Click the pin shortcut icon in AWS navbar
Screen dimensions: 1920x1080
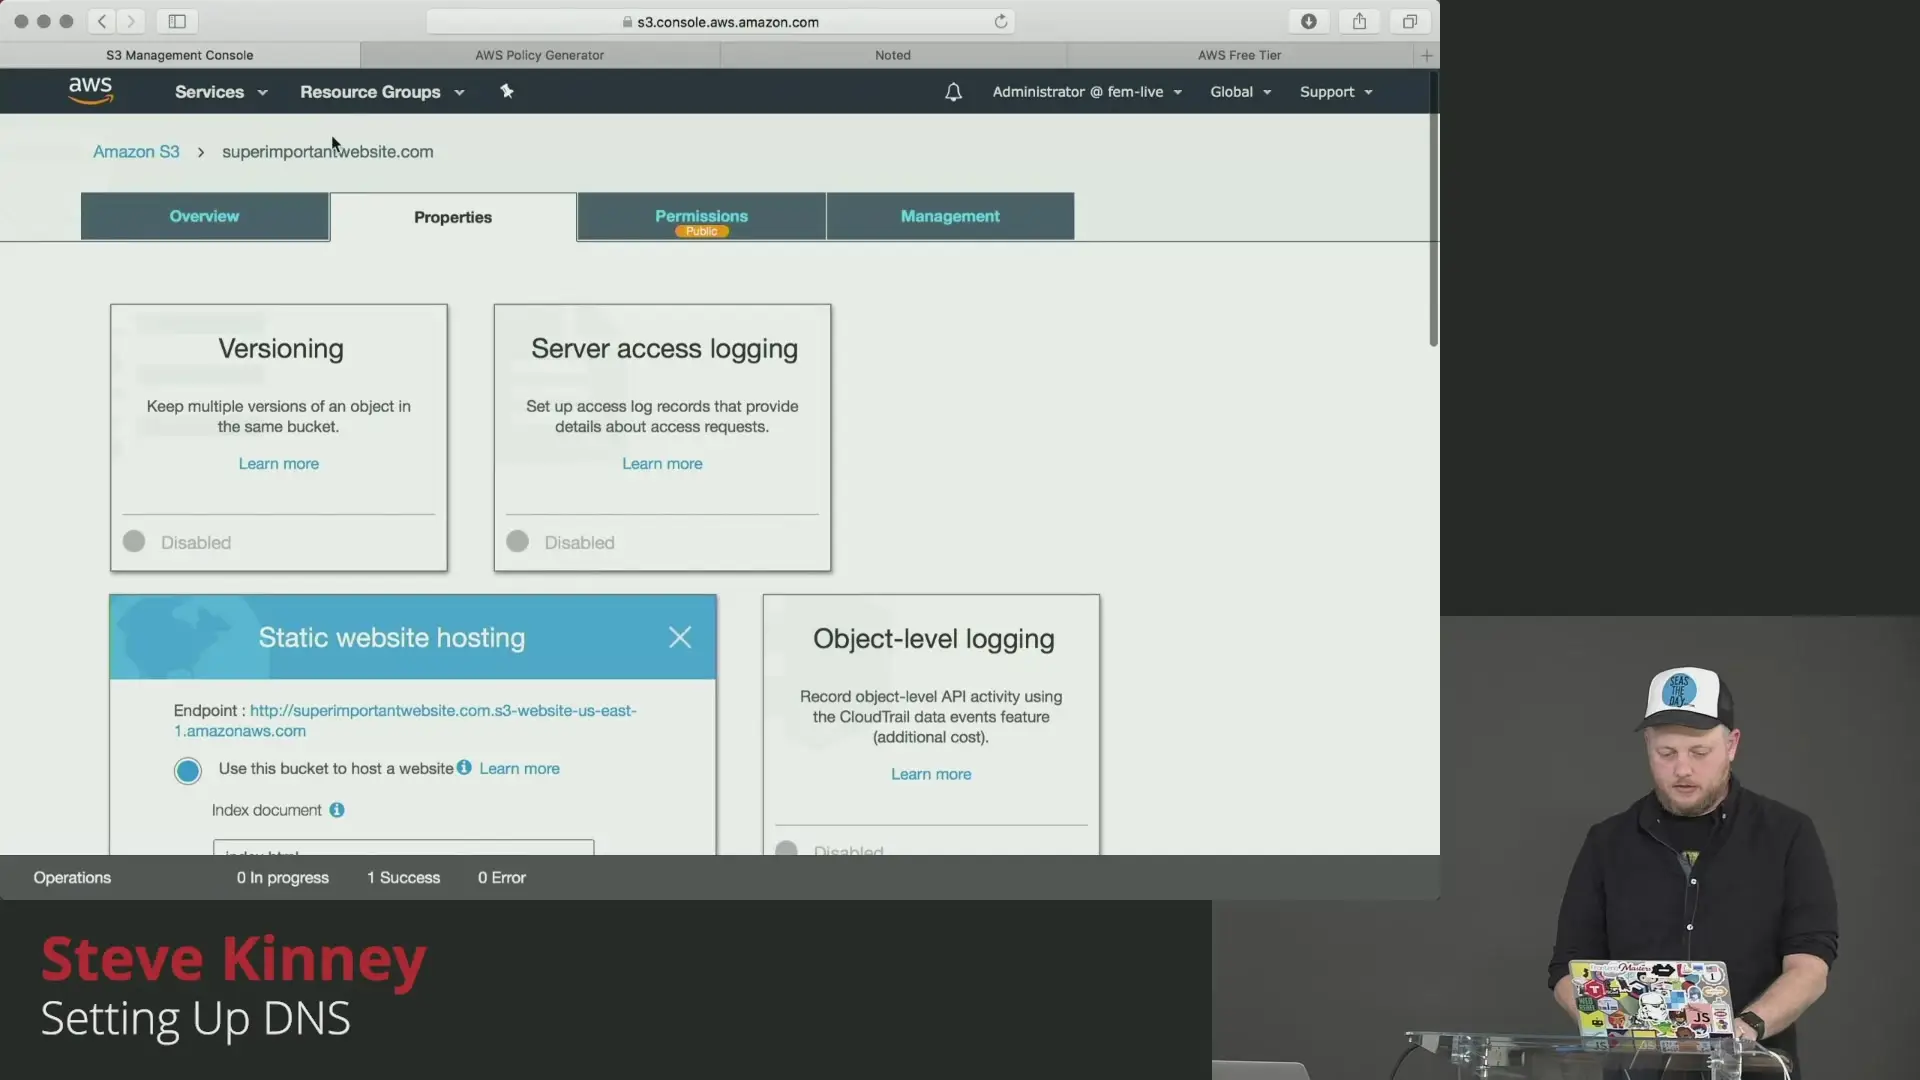tap(507, 91)
